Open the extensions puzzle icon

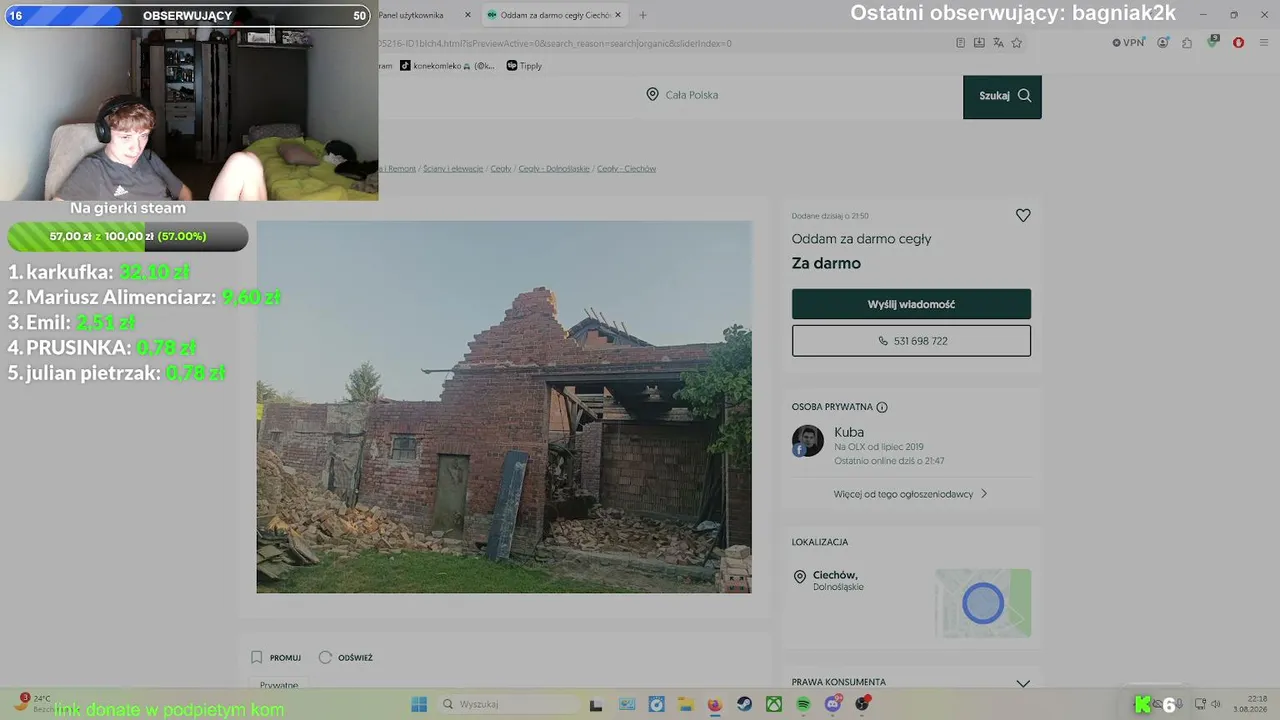[x=1187, y=43]
